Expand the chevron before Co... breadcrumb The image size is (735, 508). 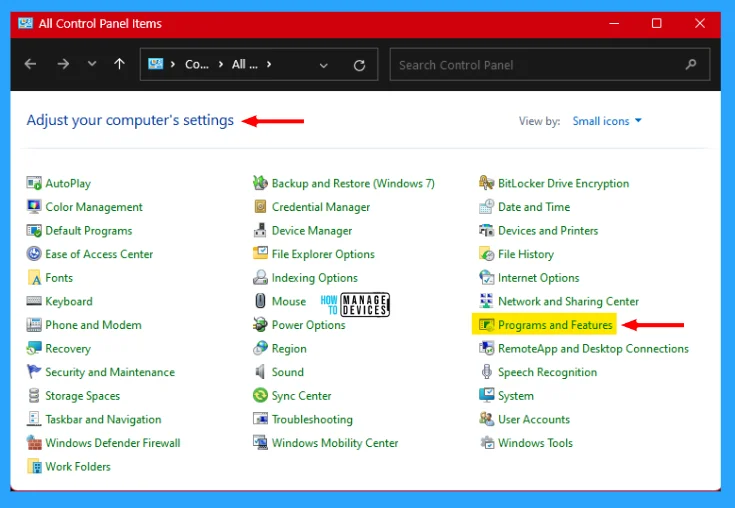[x=173, y=64]
